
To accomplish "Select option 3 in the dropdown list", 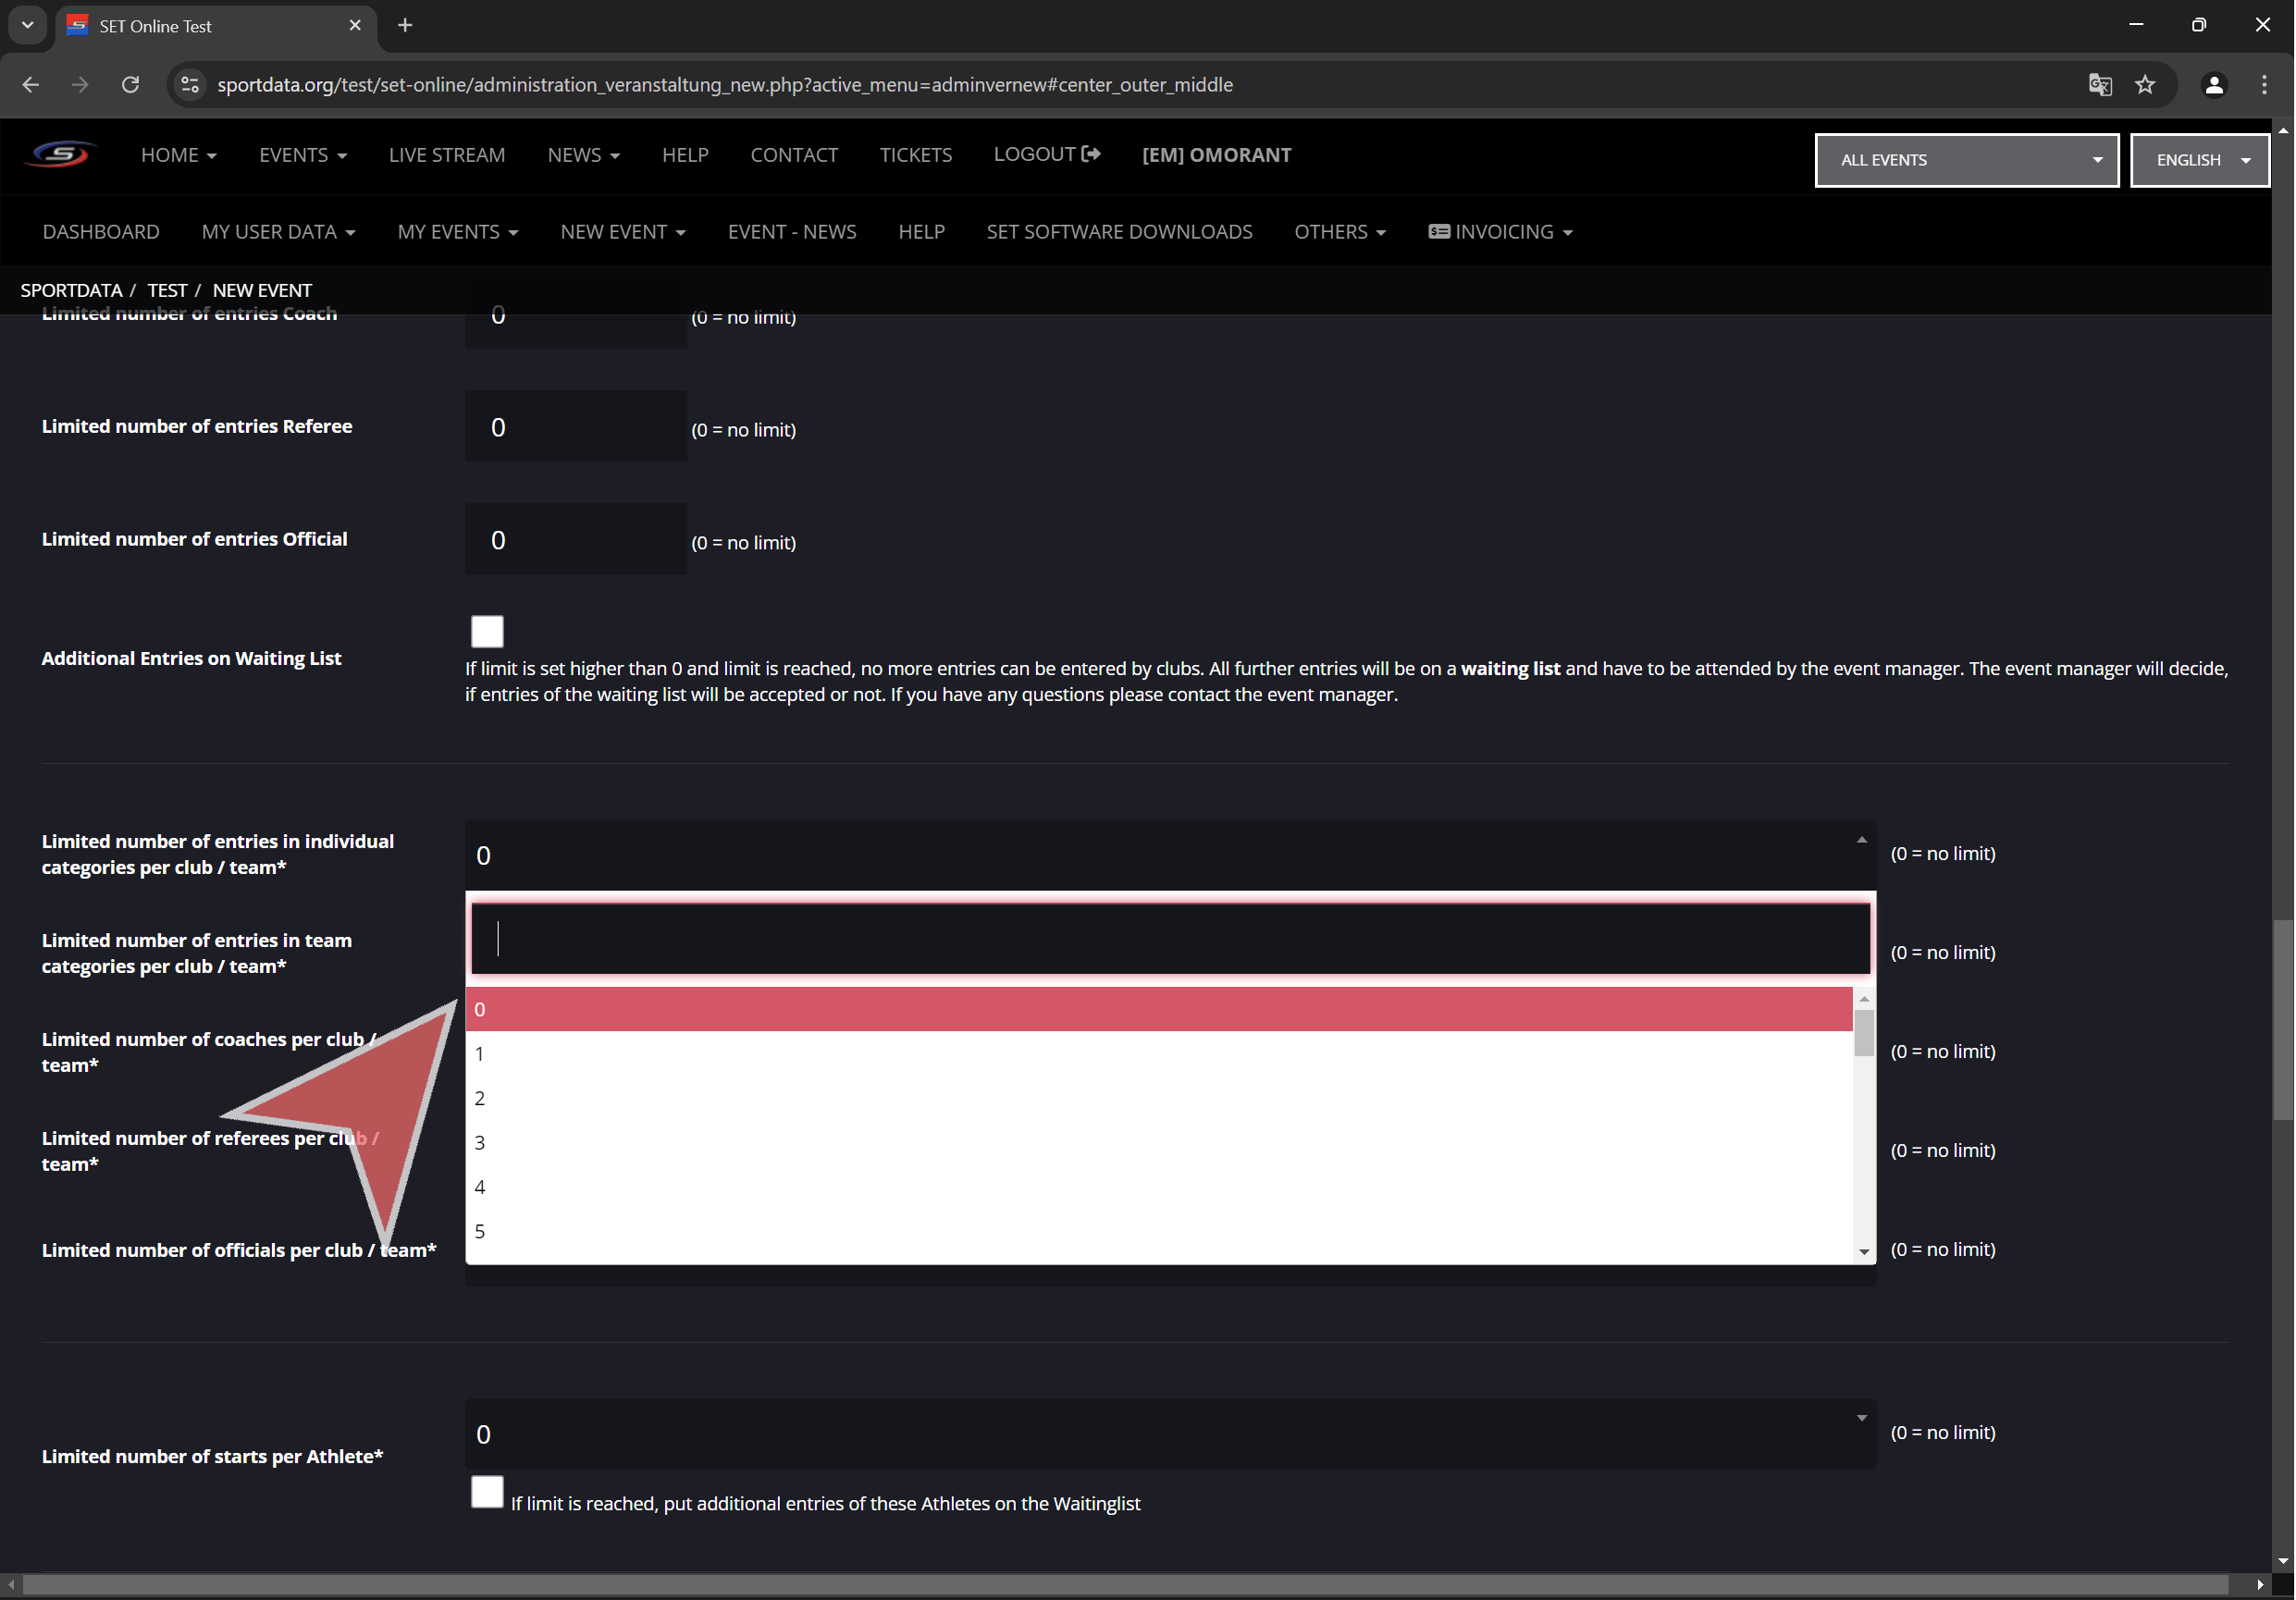I will point(1158,1142).
